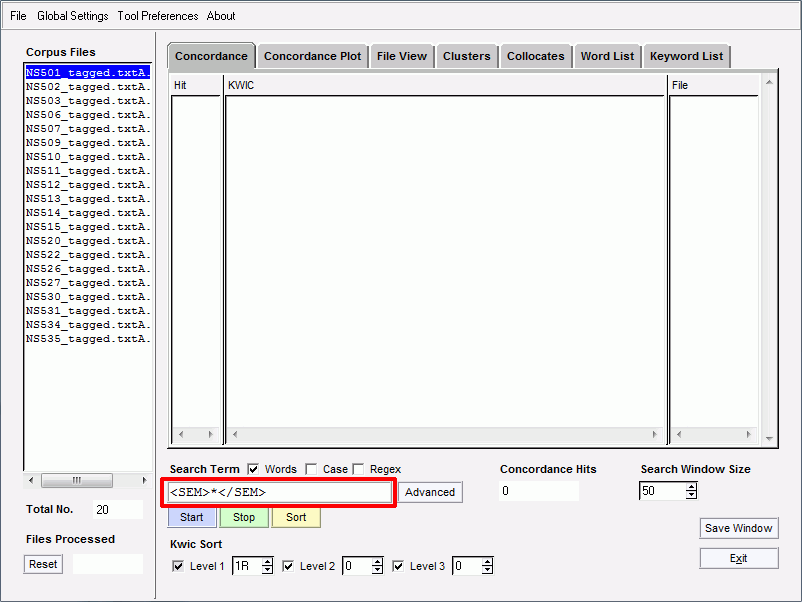802x602 pixels.
Task: Increase the Level 3 sort value
Action: pos(487,562)
